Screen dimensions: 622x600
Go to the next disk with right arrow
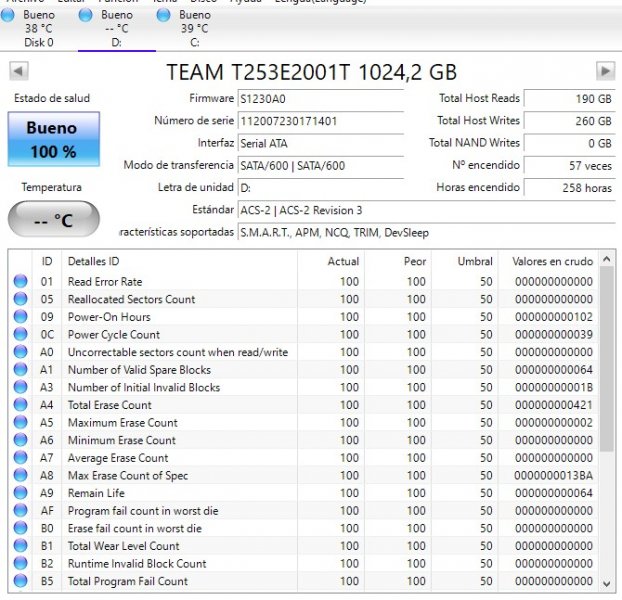click(x=605, y=71)
